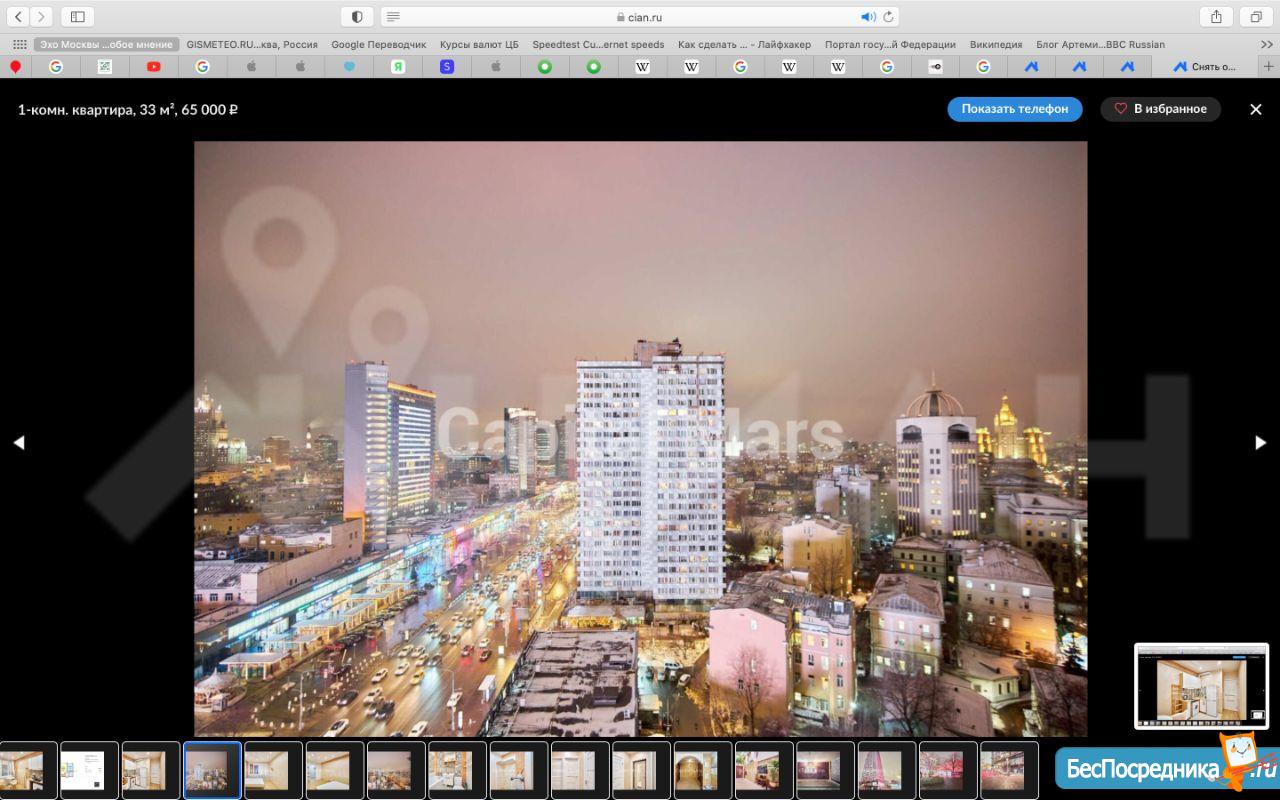This screenshot has width=1280, height=800.
Task: Go to the next photo with right arrow
Action: 1260,443
